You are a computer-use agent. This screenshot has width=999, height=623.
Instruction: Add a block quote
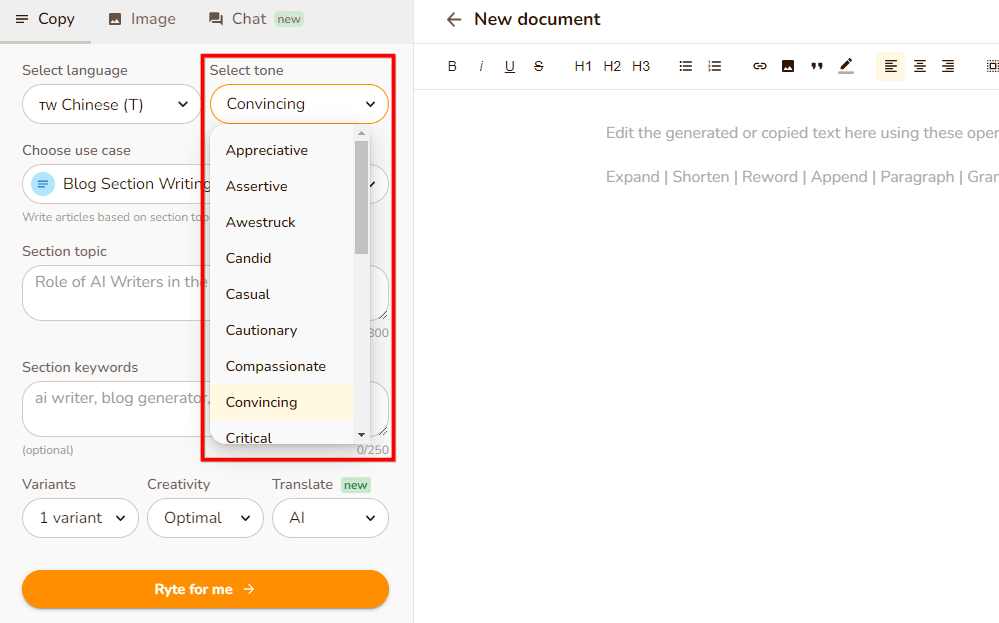817,66
